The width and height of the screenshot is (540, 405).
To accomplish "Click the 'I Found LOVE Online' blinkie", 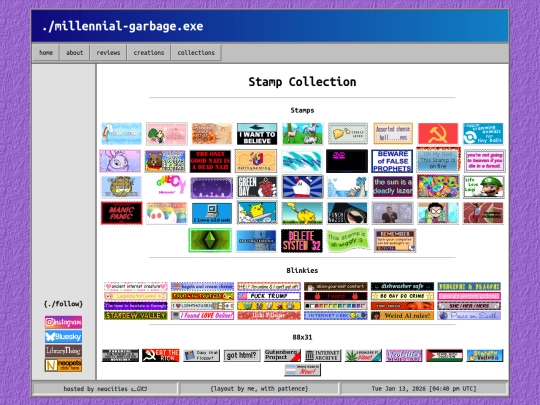I will (x=202, y=315).
